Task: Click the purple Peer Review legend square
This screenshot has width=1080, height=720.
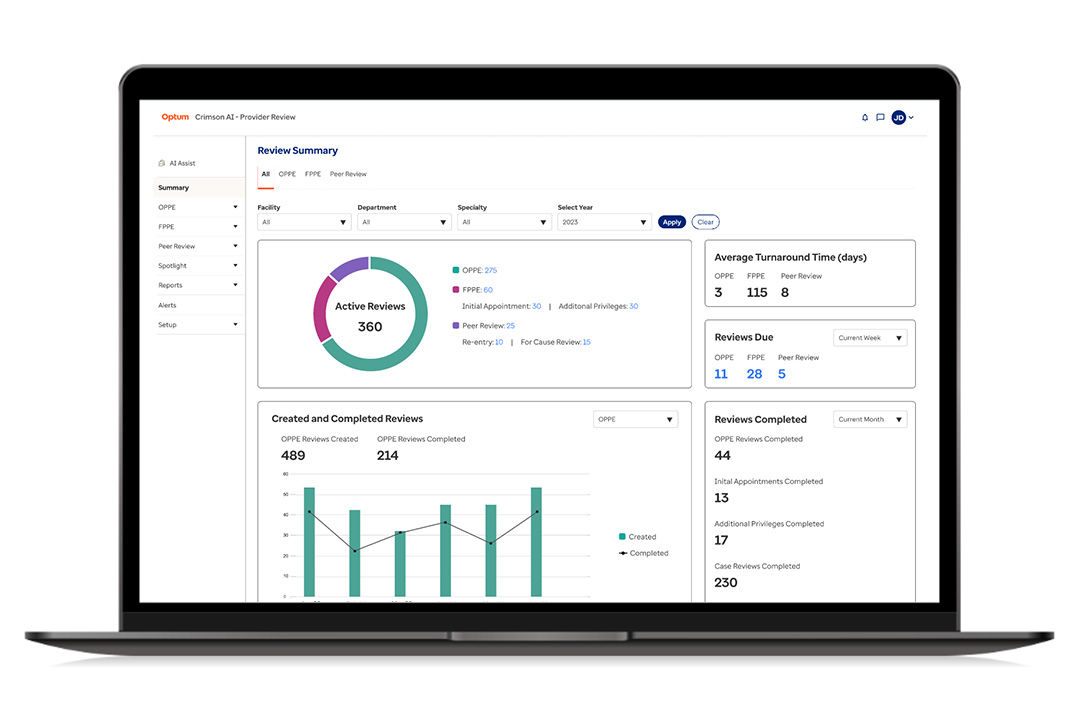Action: coord(455,325)
